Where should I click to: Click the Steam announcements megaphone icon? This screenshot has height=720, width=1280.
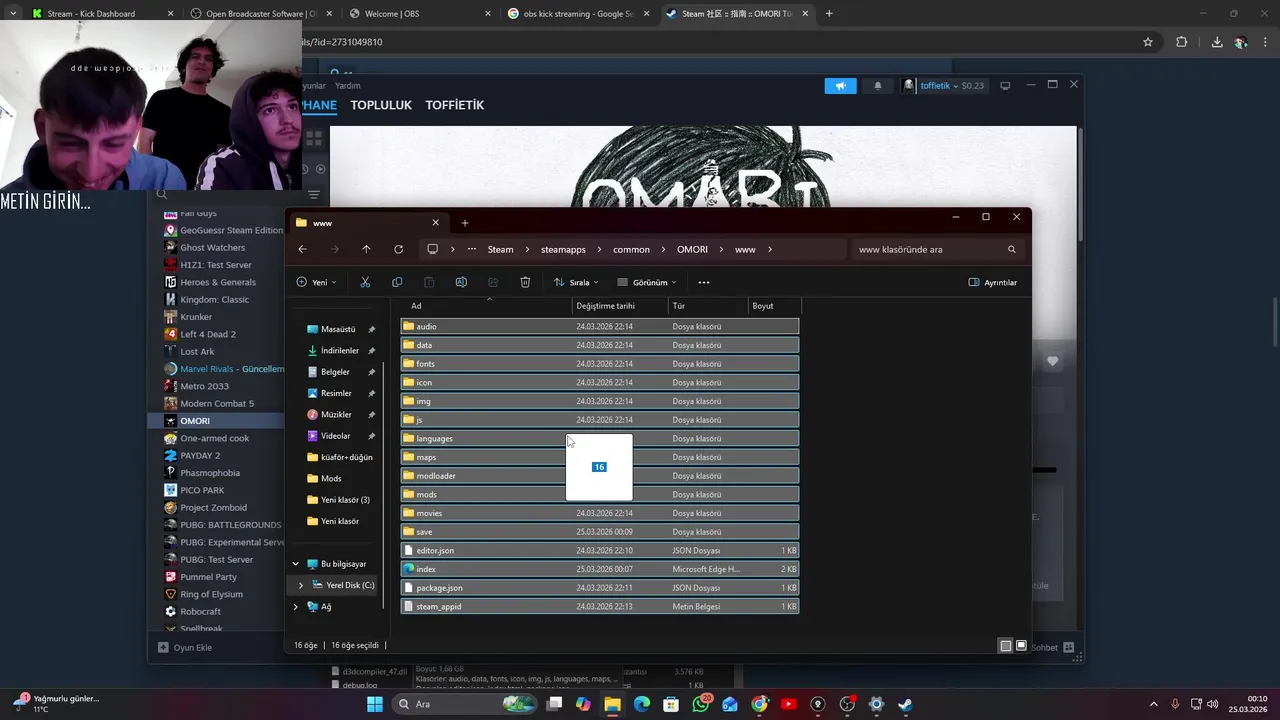tap(841, 86)
